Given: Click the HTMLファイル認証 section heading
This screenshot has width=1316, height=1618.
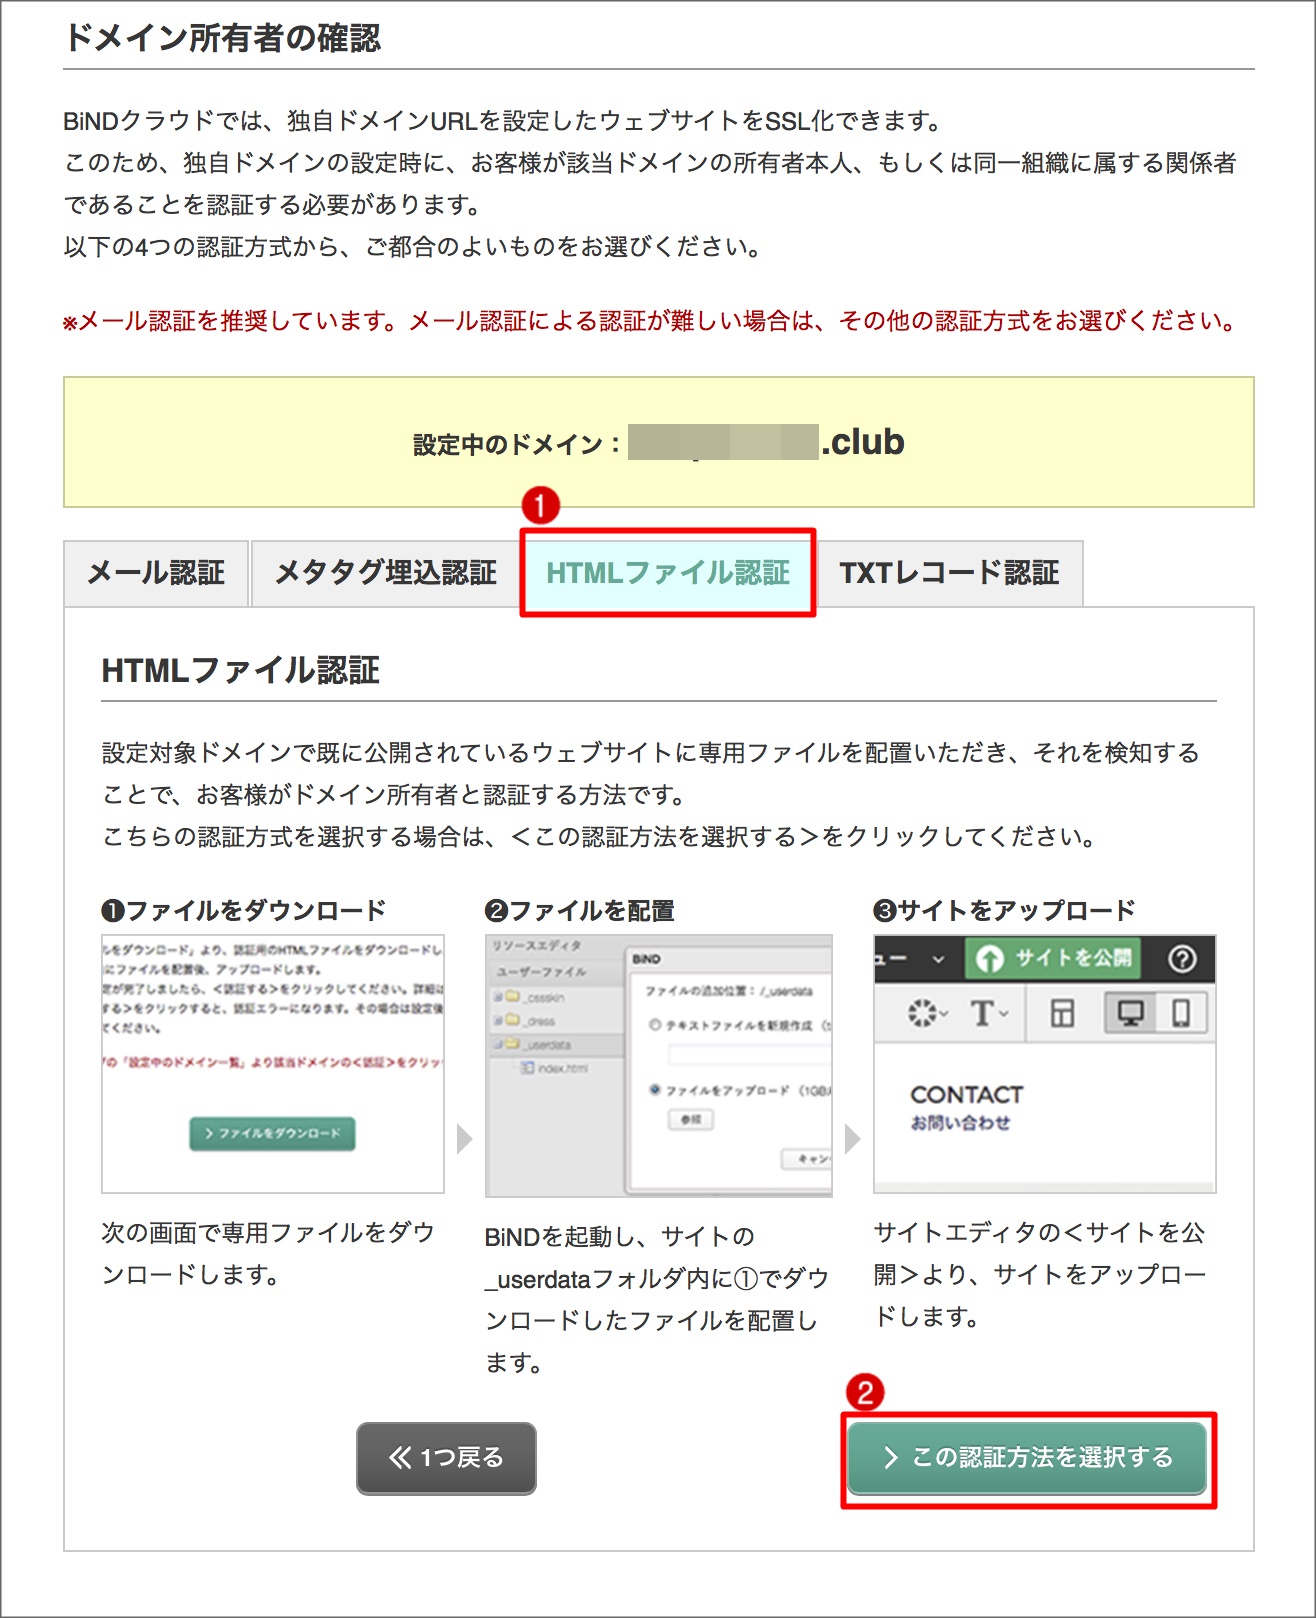Looking at the screenshot, I should (x=241, y=670).
